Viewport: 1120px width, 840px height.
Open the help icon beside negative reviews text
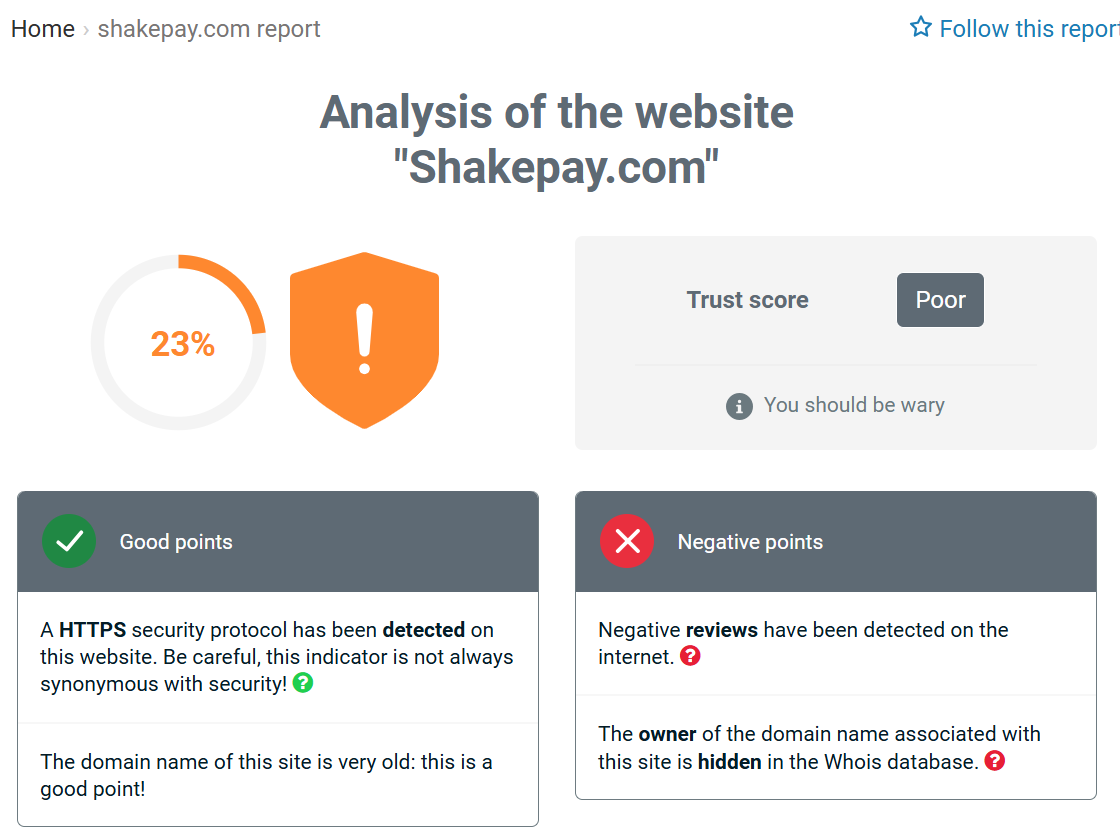[690, 656]
